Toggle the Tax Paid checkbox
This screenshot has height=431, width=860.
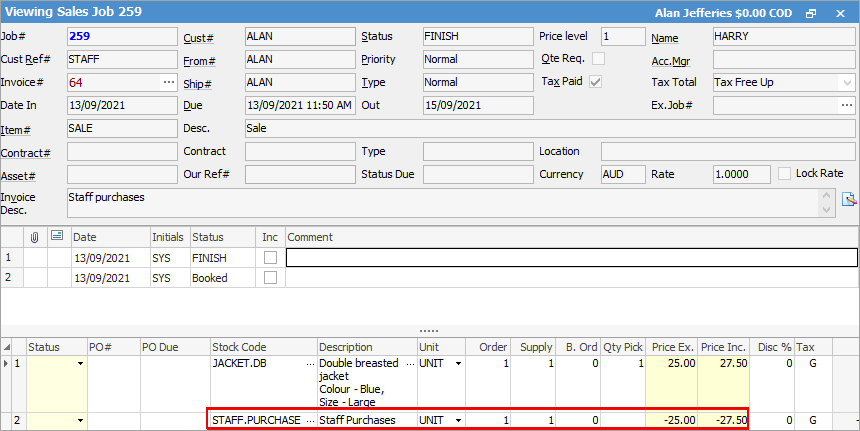point(595,82)
